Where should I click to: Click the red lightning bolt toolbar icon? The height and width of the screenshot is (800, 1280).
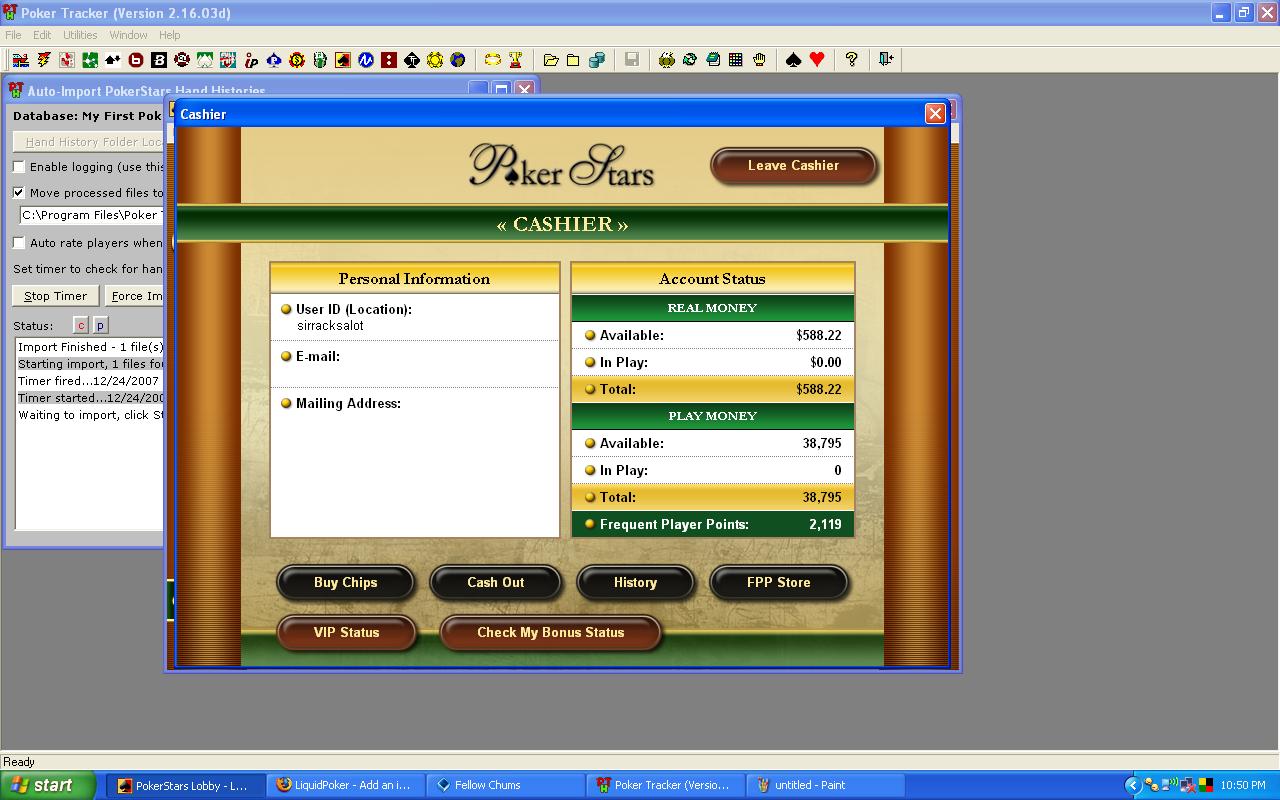tap(43, 60)
